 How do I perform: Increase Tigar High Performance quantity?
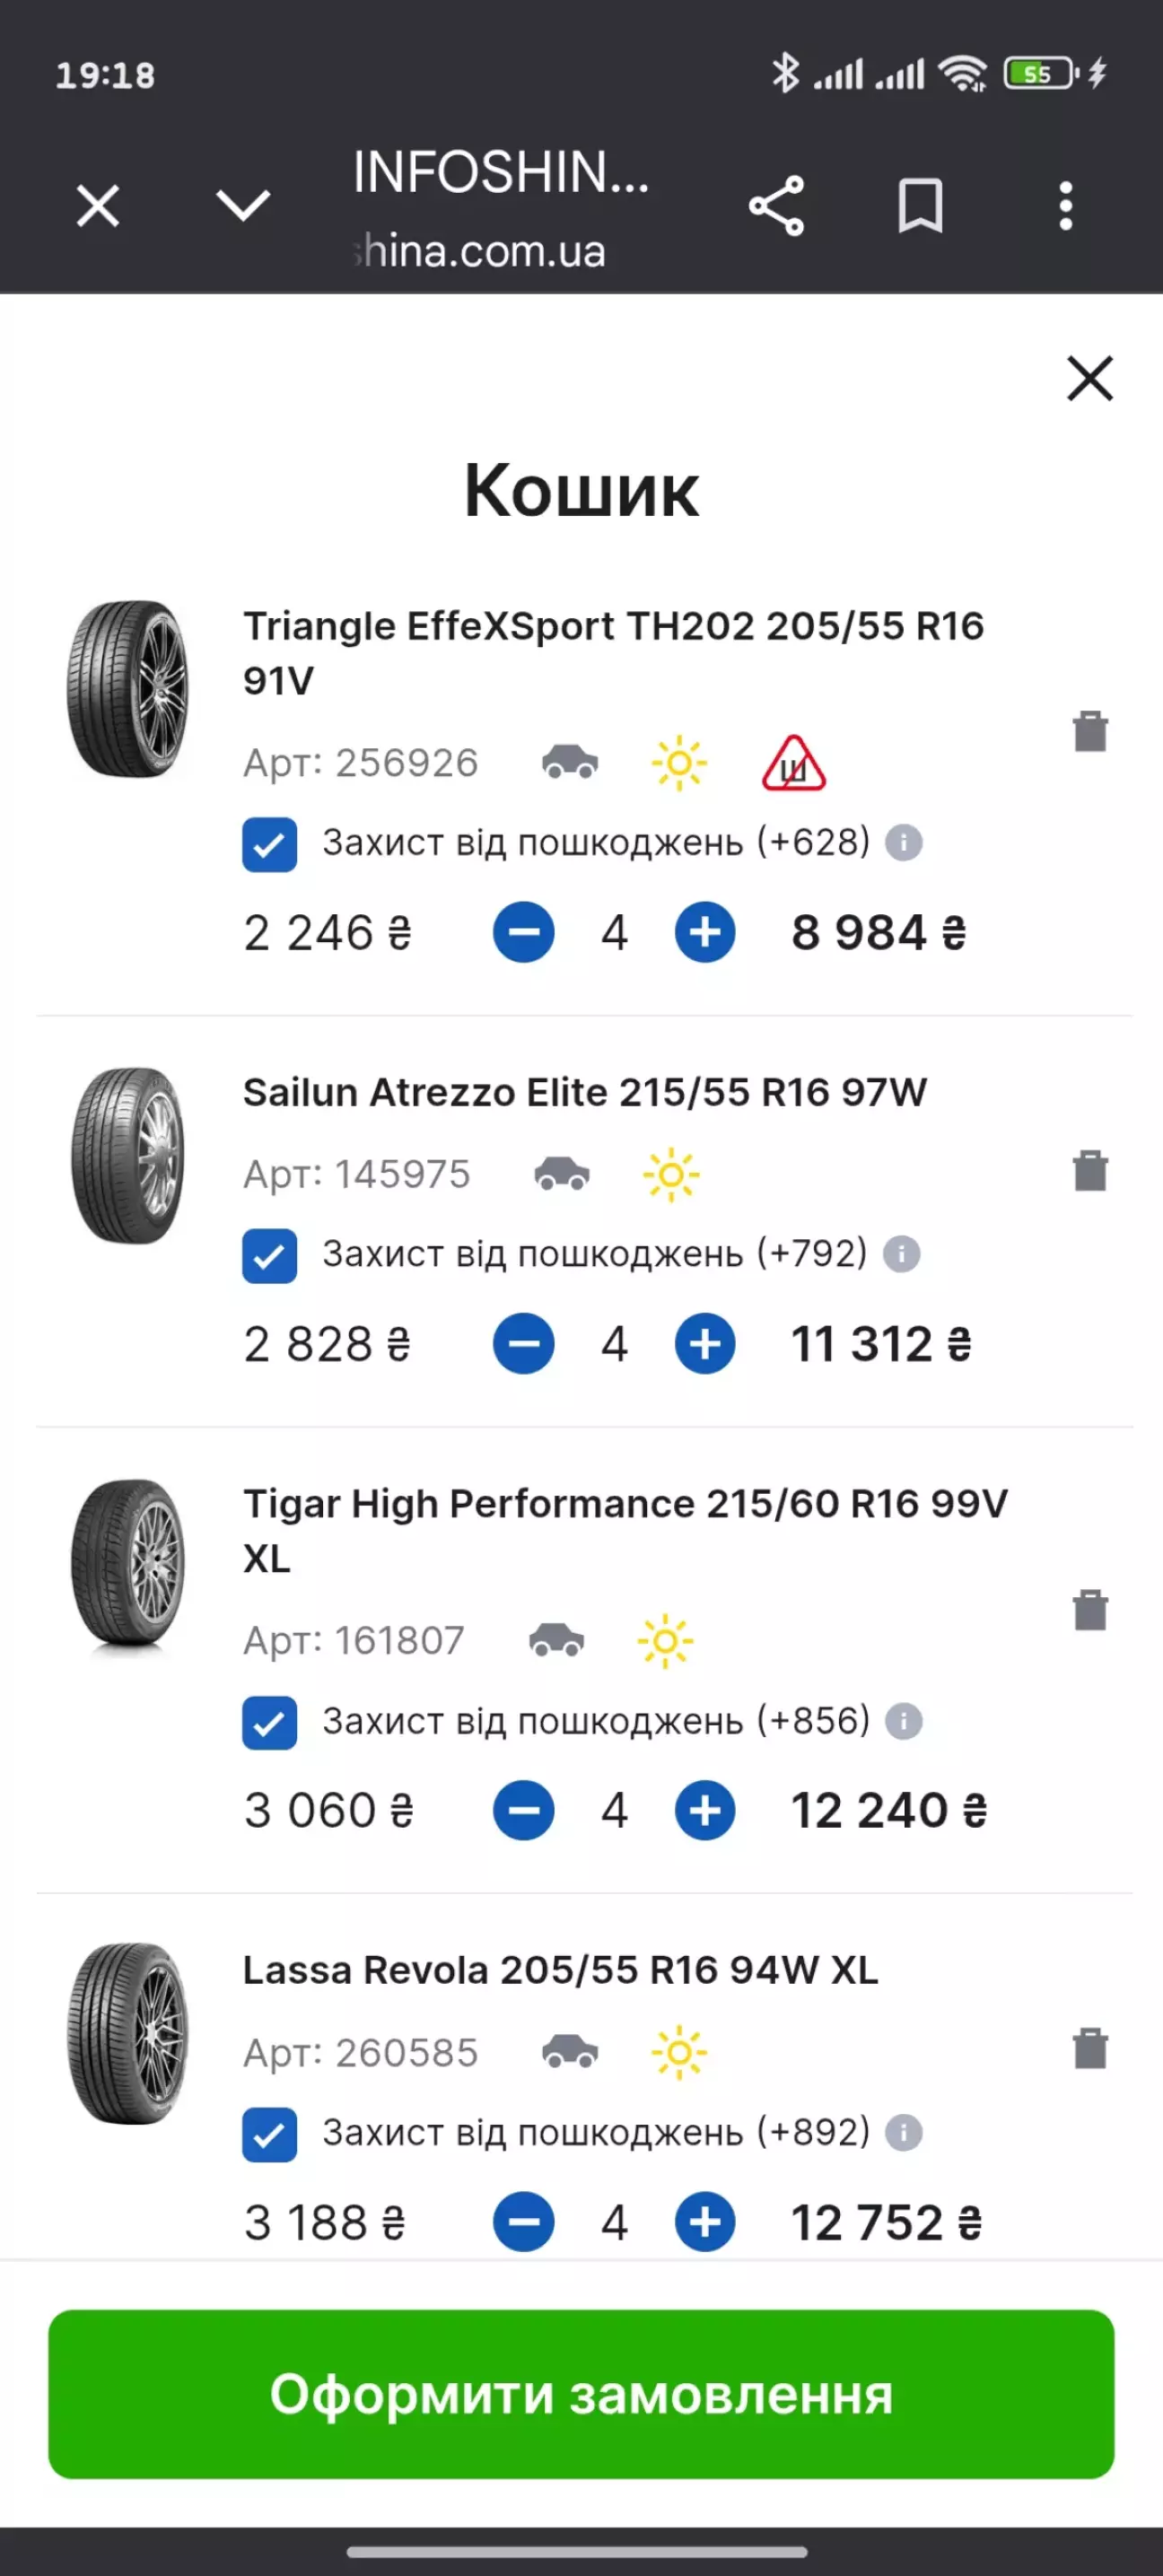(705, 1810)
